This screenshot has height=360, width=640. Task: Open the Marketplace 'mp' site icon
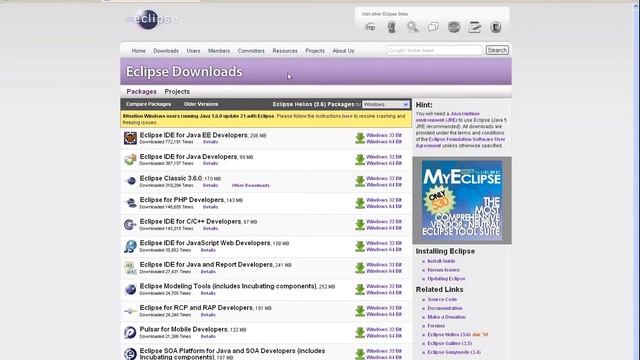370,27
